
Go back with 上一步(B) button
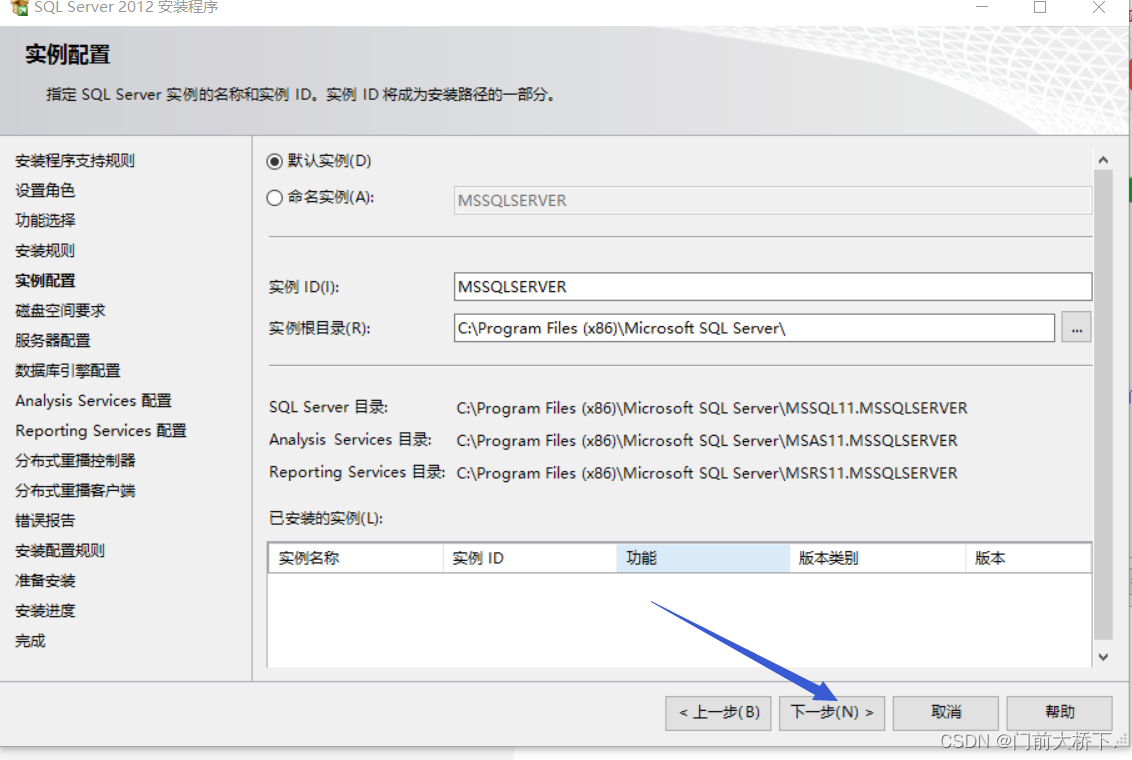coord(718,713)
